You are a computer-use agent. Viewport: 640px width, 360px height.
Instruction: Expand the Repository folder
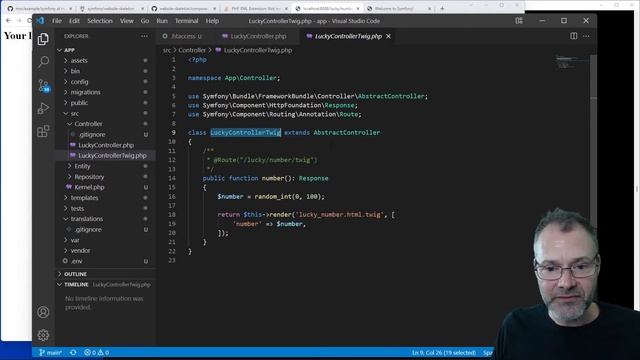click(105, 177)
